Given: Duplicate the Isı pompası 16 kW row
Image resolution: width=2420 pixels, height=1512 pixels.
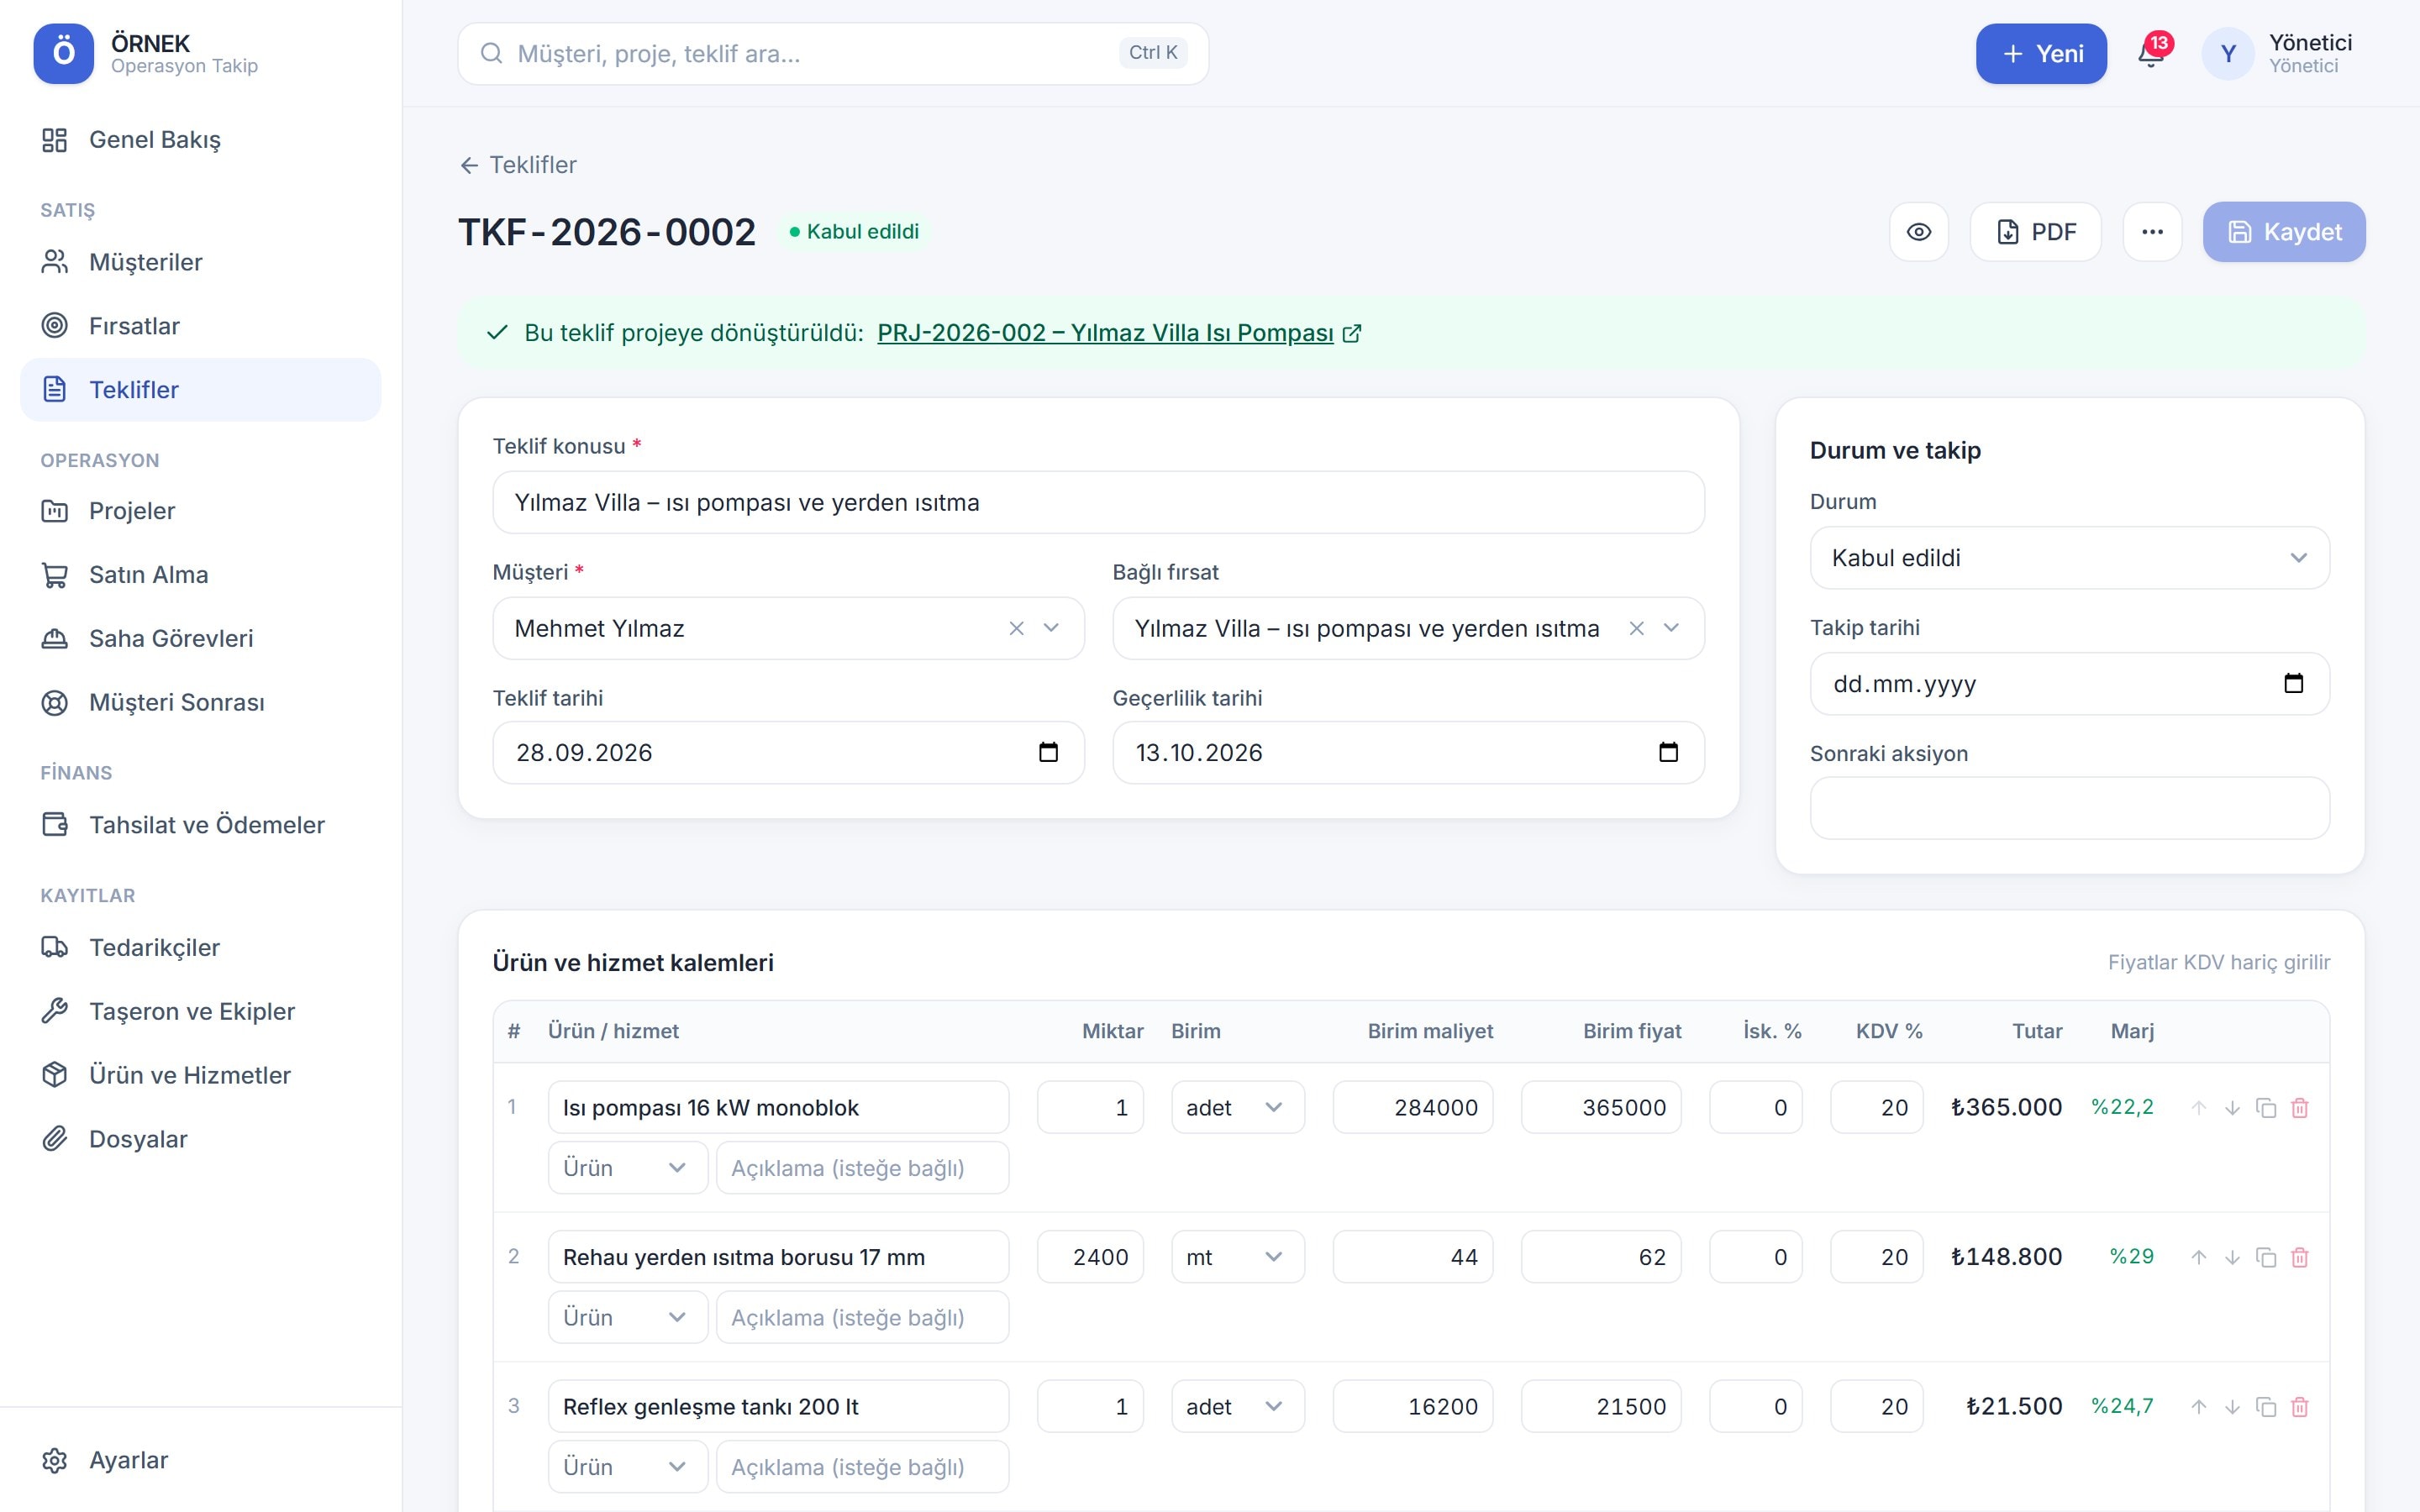Looking at the screenshot, I should coord(2266,1108).
